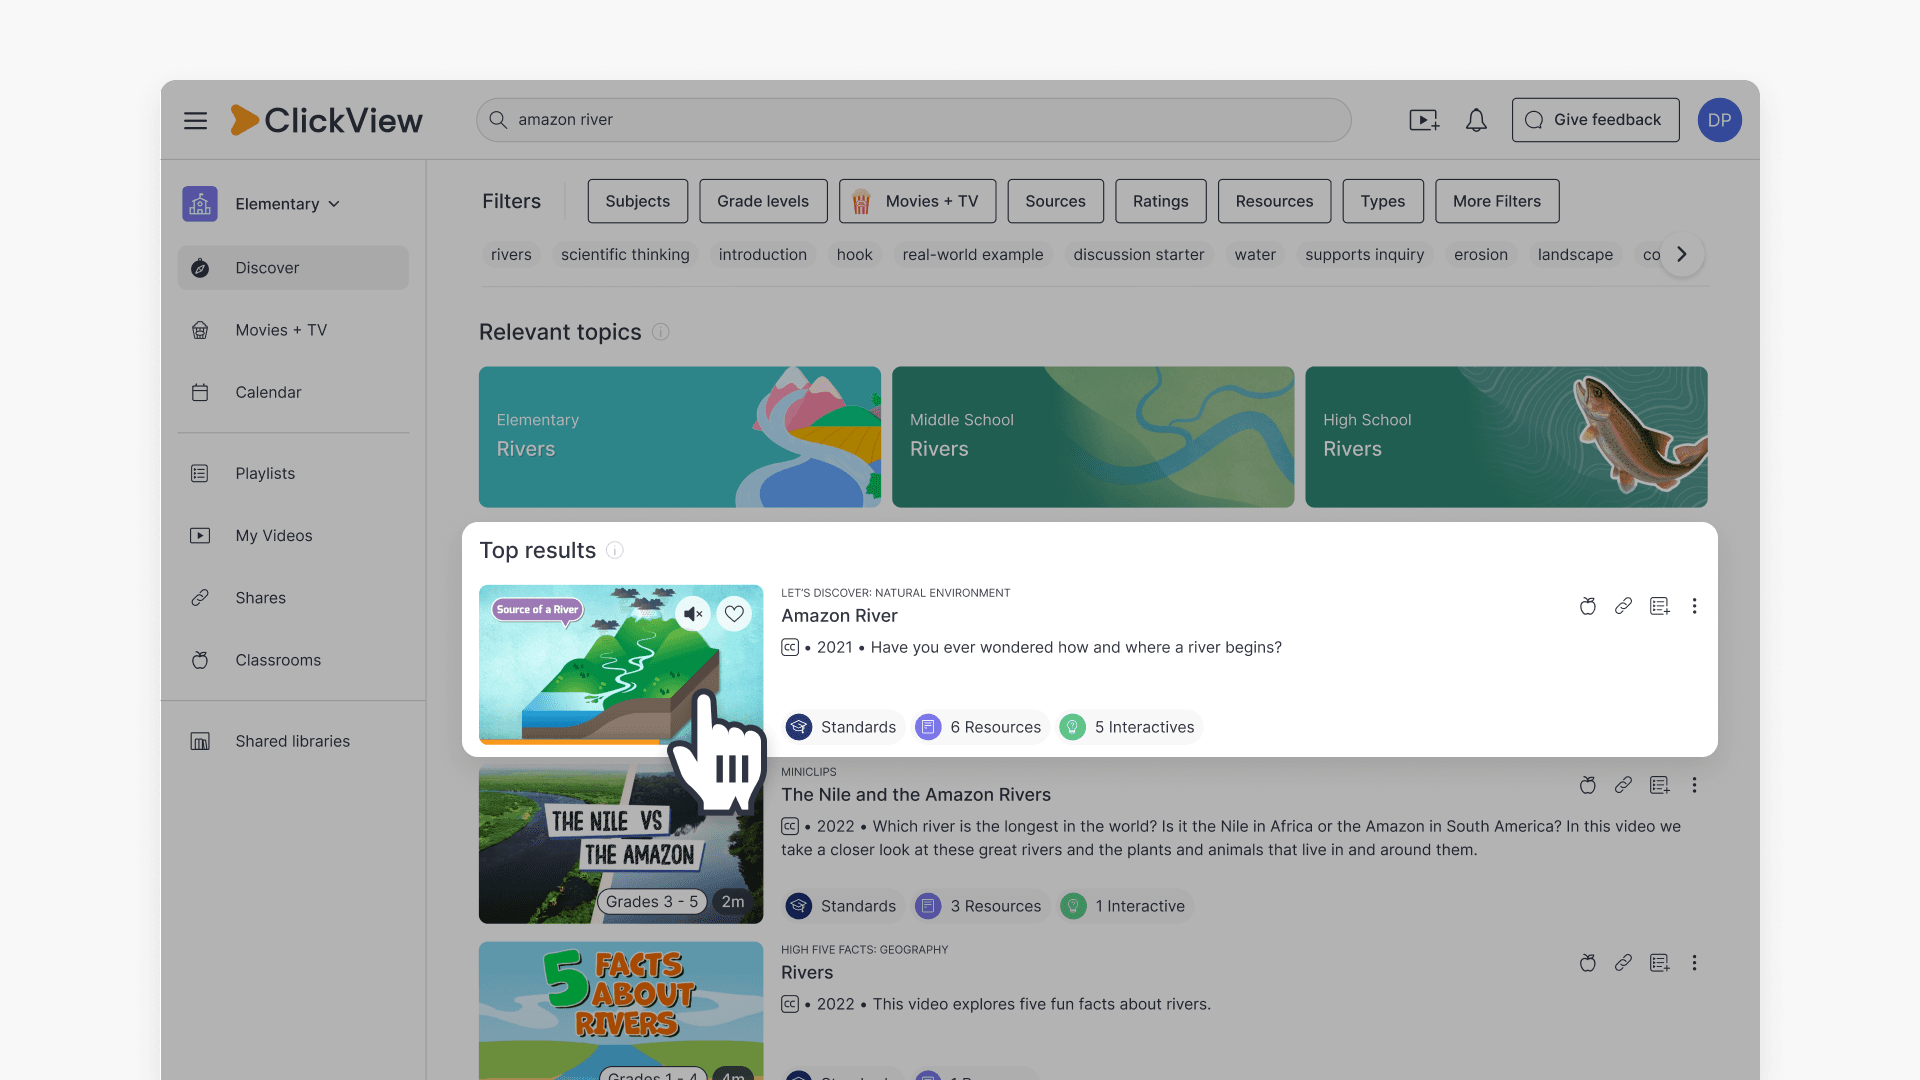Open the Movies + TV filter
Screen dimensions: 1920x1080
click(917, 201)
